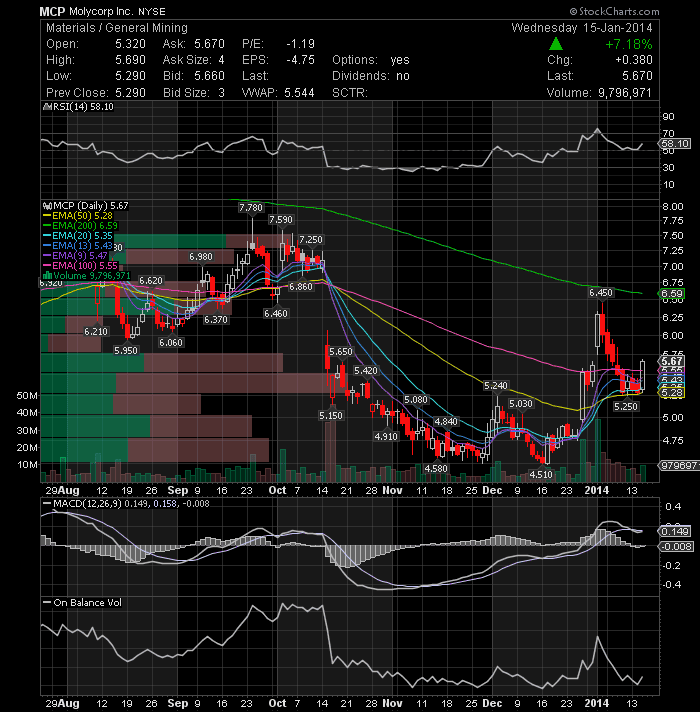
Task: Click the 6.370 price label
Action: coord(216,320)
